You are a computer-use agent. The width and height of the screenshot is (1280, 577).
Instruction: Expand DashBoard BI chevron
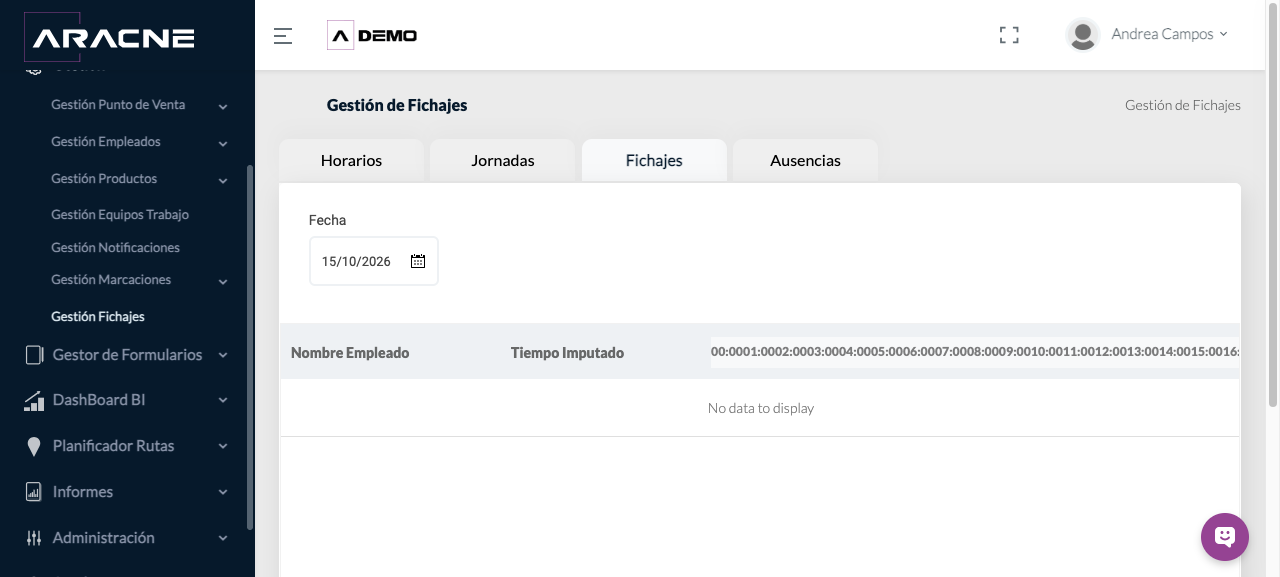pyautogui.click(x=223, y=400)
